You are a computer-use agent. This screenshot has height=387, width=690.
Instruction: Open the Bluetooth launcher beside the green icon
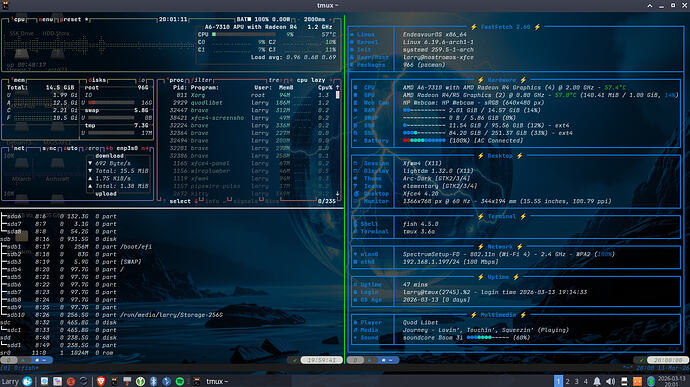(153, 381)
